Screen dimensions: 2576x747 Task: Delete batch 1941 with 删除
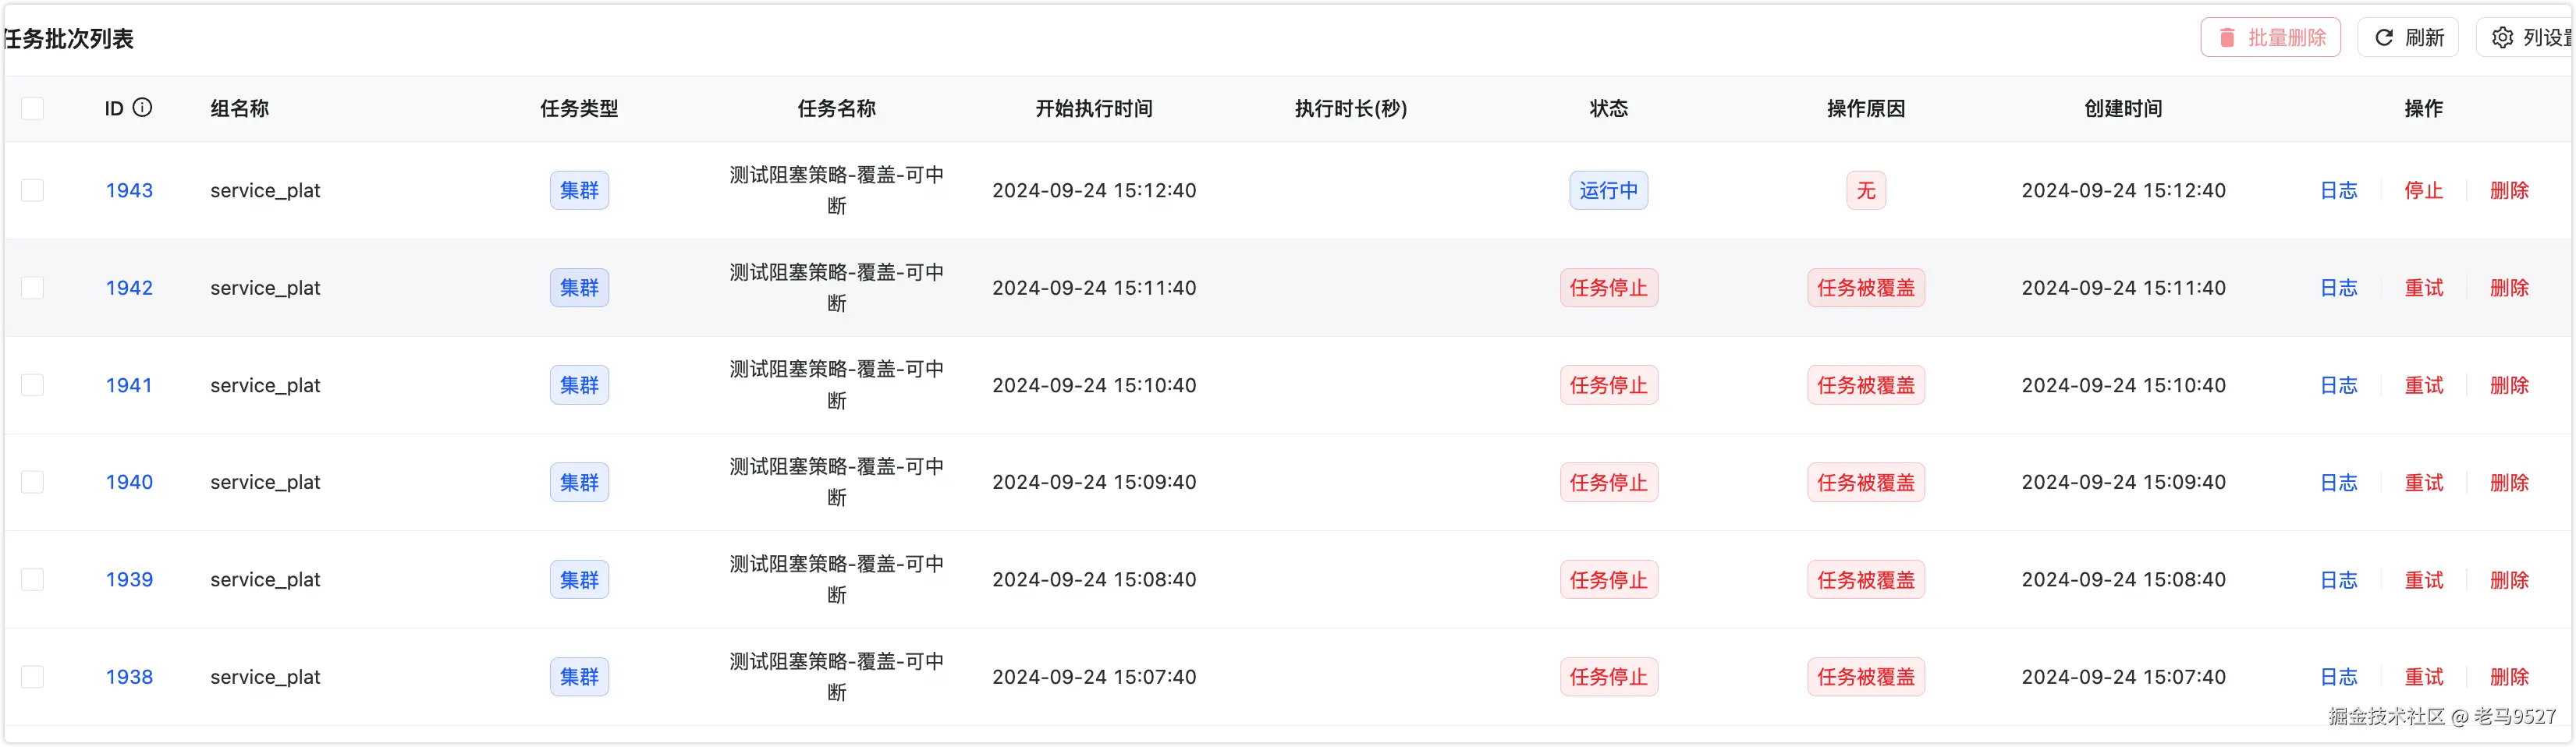coord(2508,385)
